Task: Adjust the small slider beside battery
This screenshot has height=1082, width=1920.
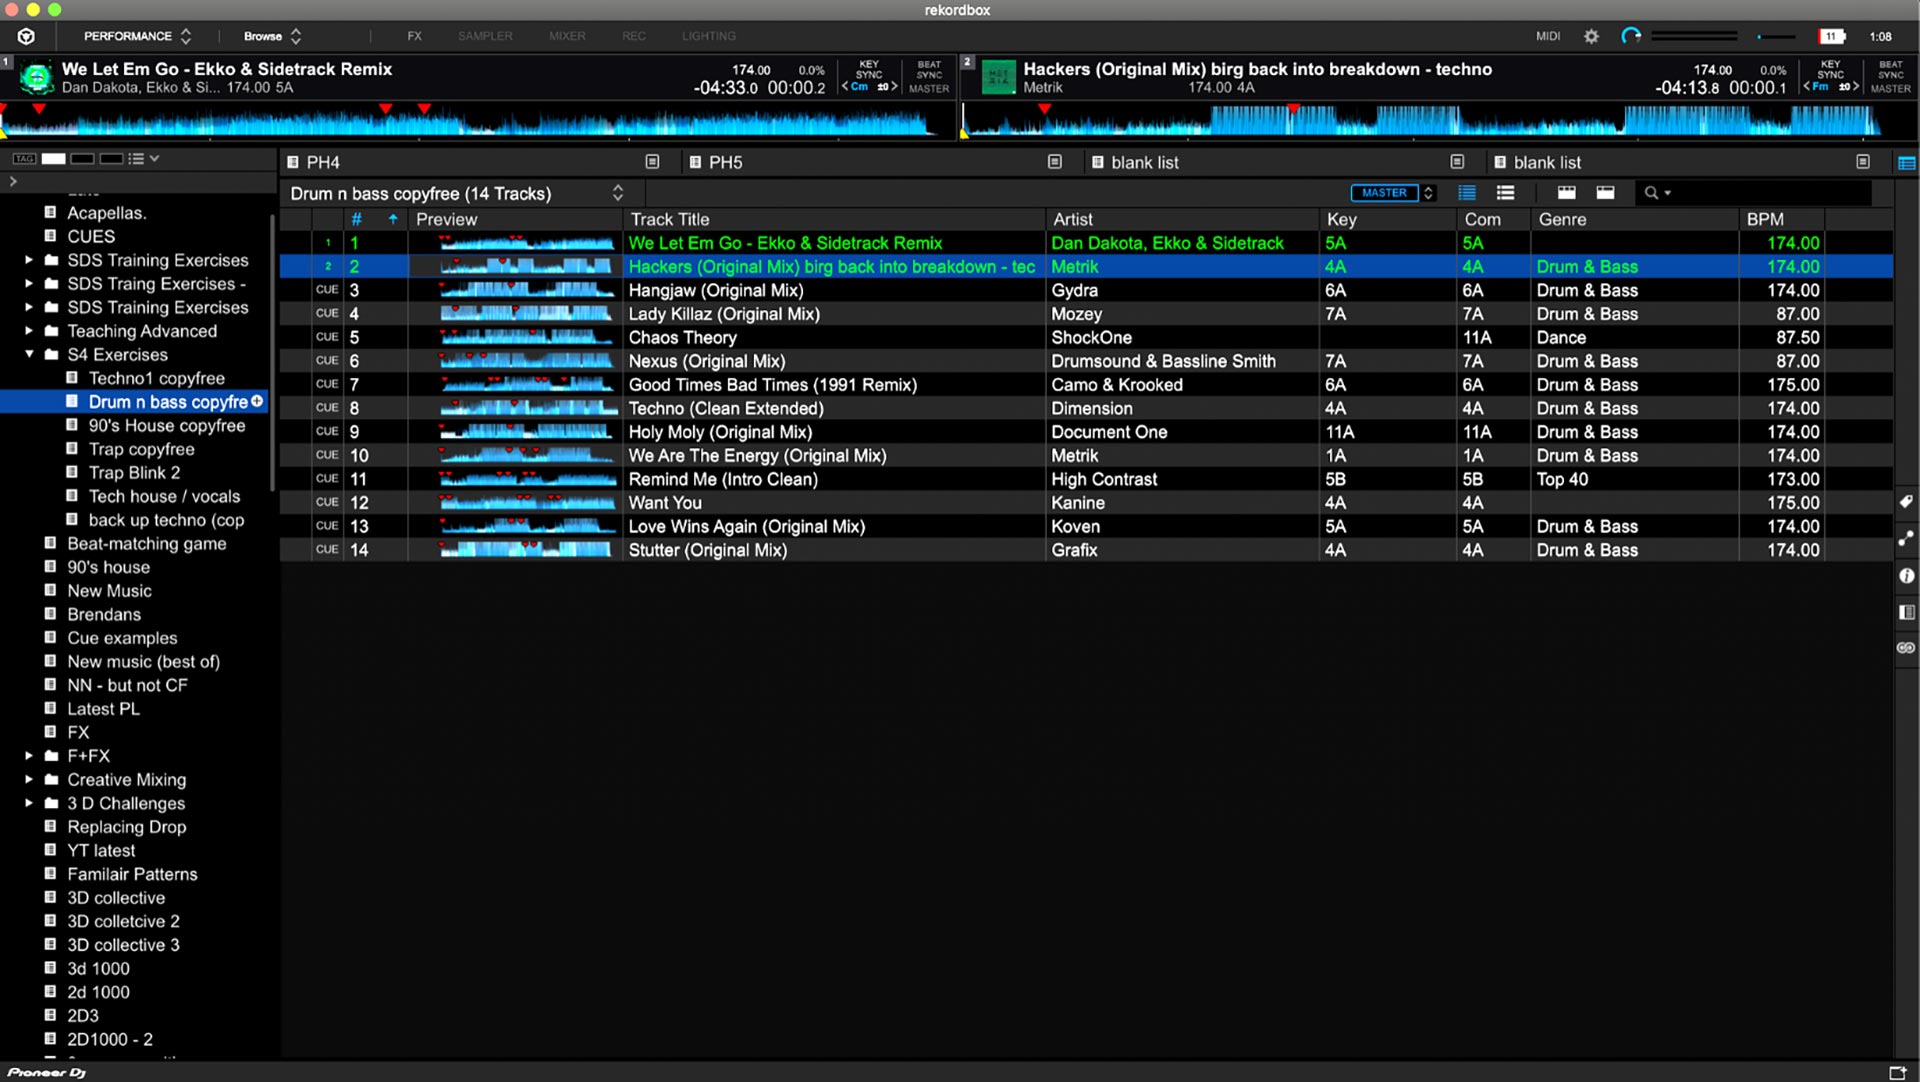Action: click(x=1776, y=36)
